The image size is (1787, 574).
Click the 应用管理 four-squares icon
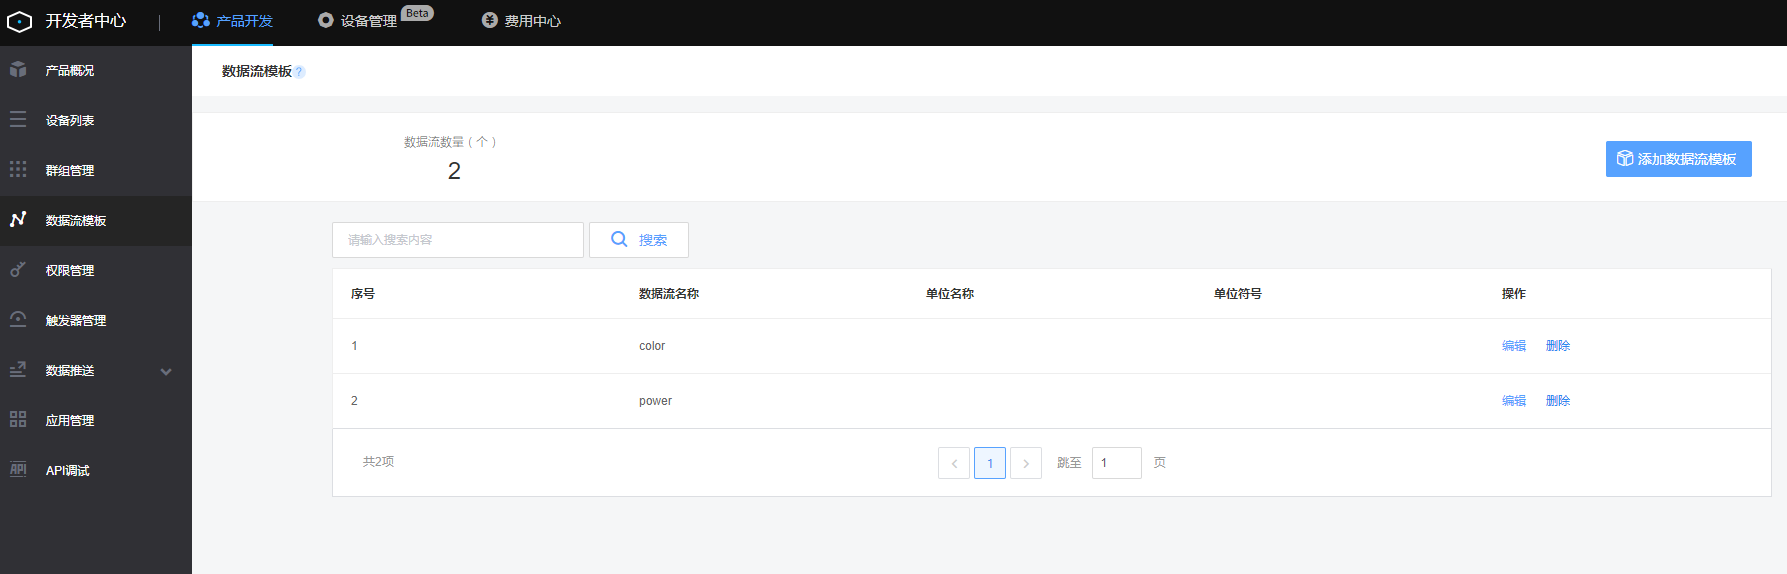18,420
